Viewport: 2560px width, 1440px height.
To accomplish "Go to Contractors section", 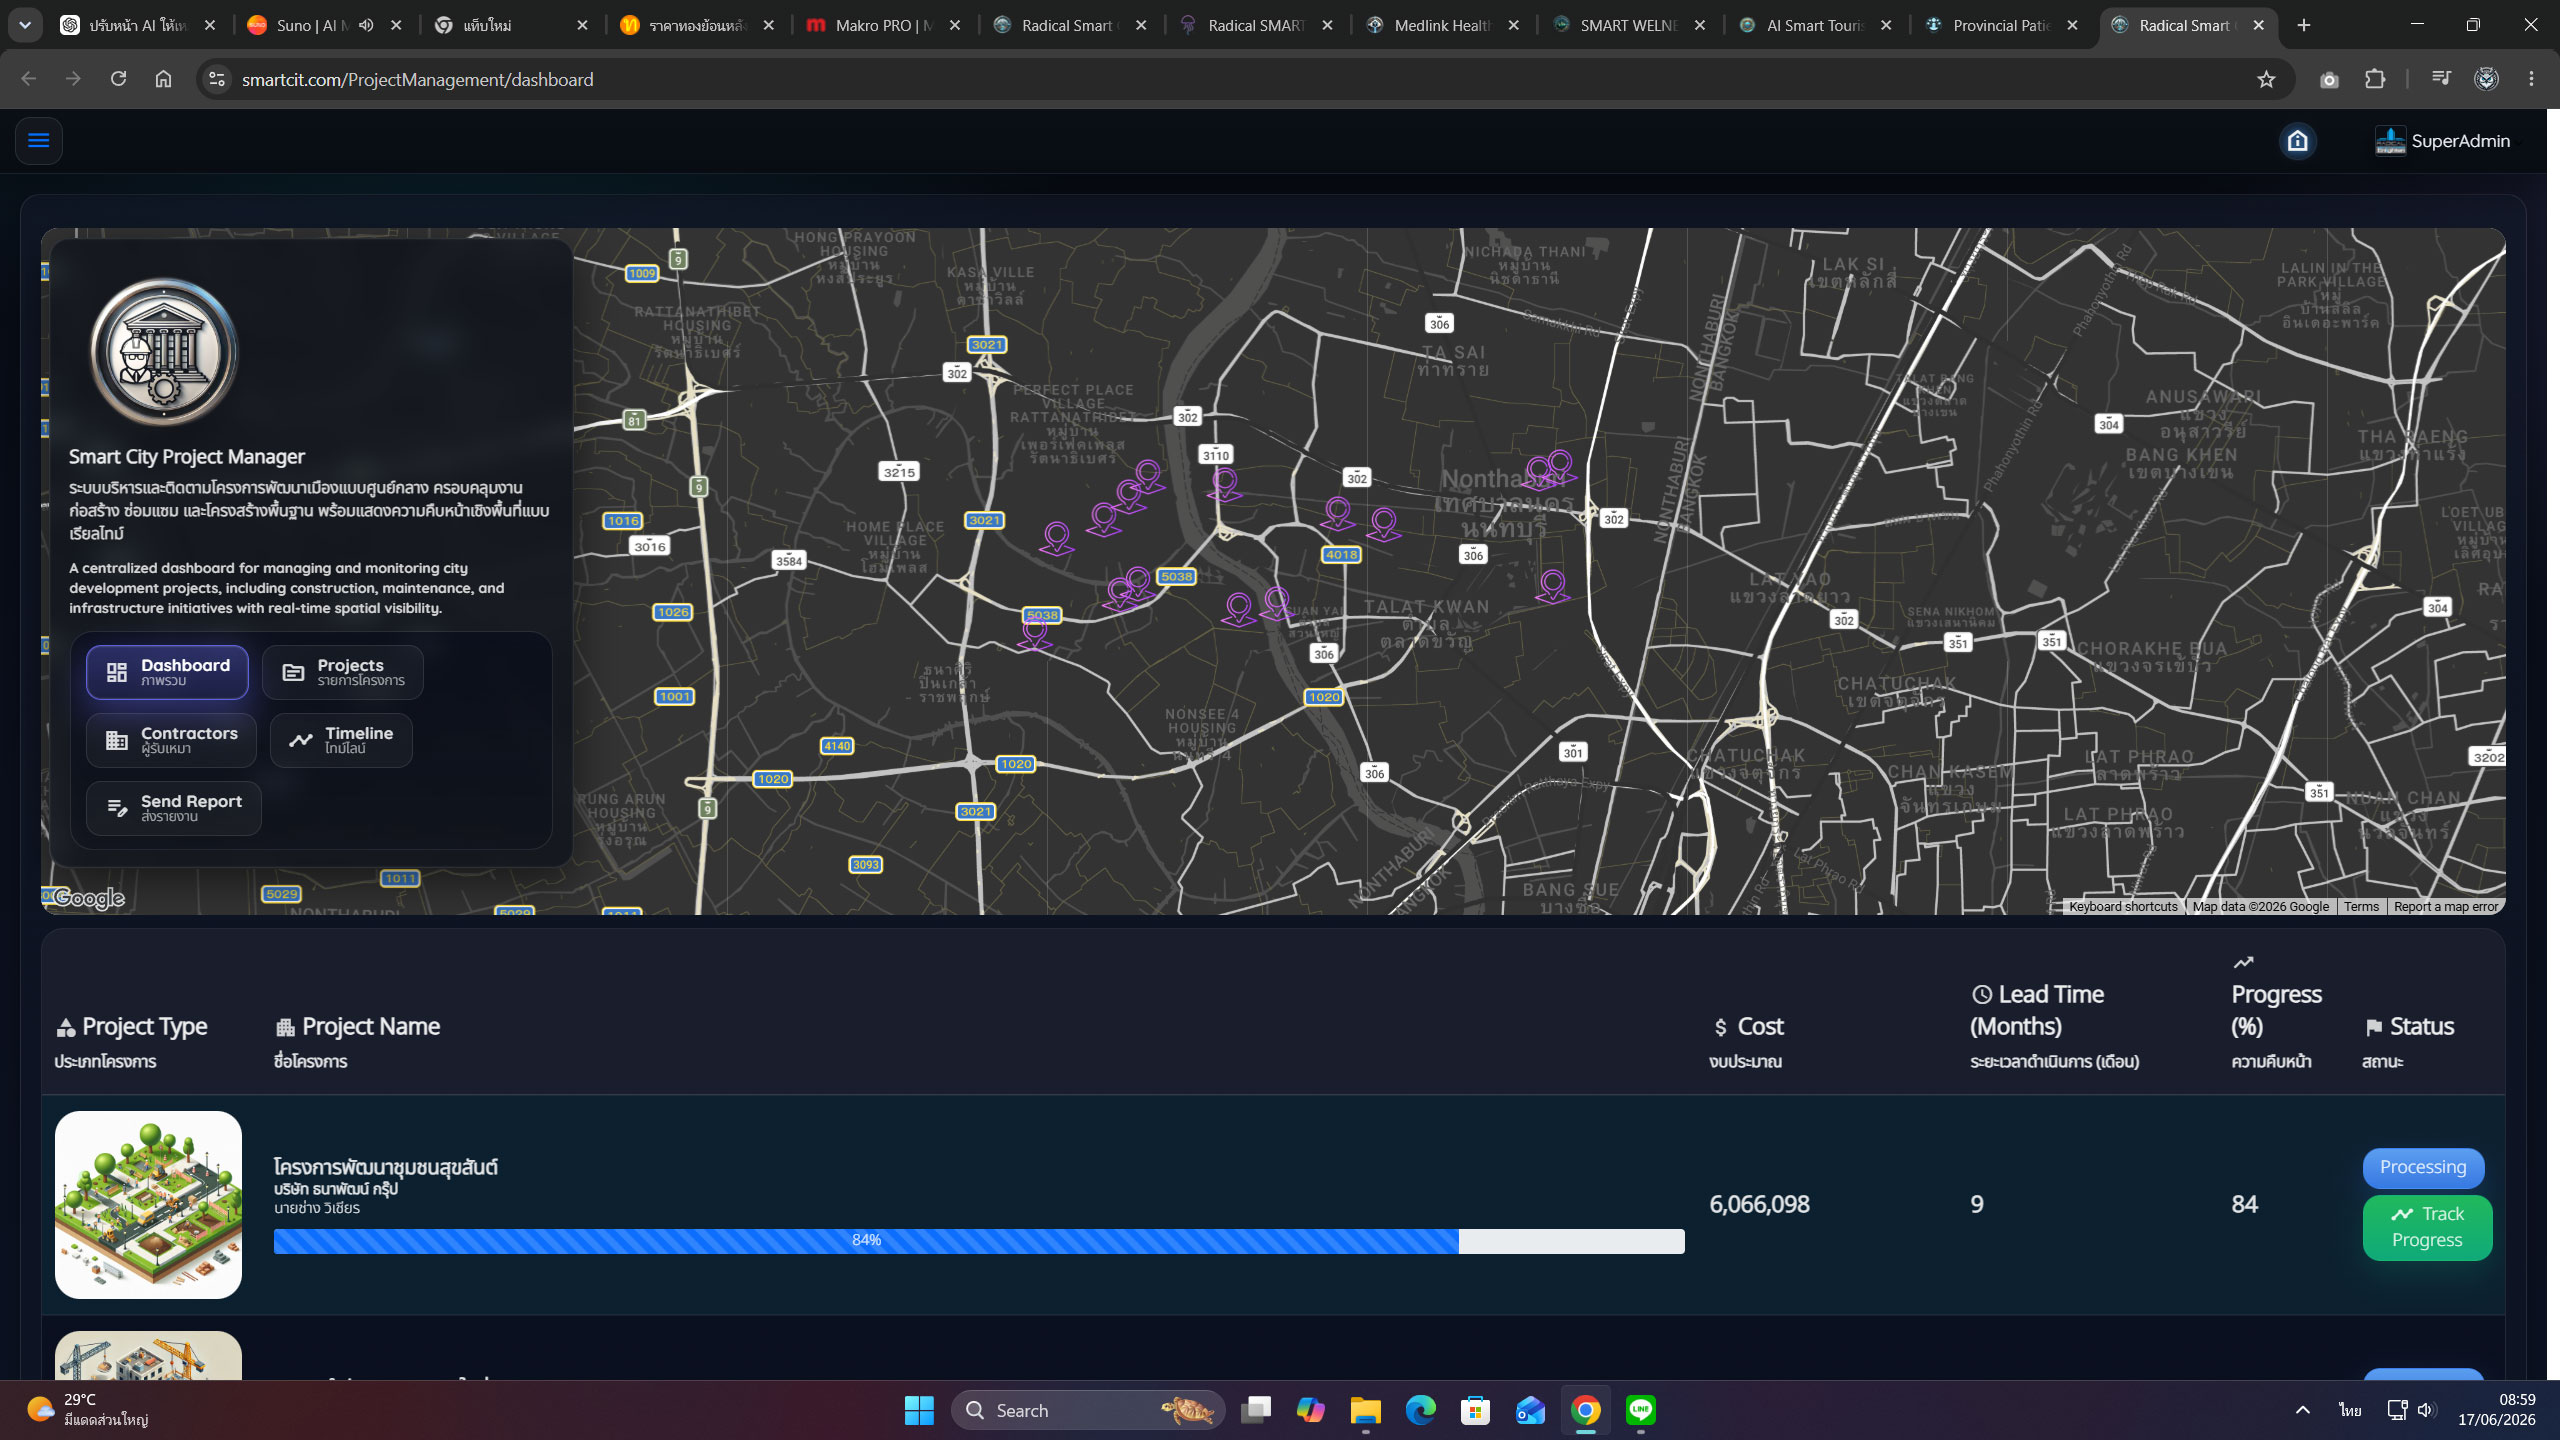I will (x=171, y=740).
